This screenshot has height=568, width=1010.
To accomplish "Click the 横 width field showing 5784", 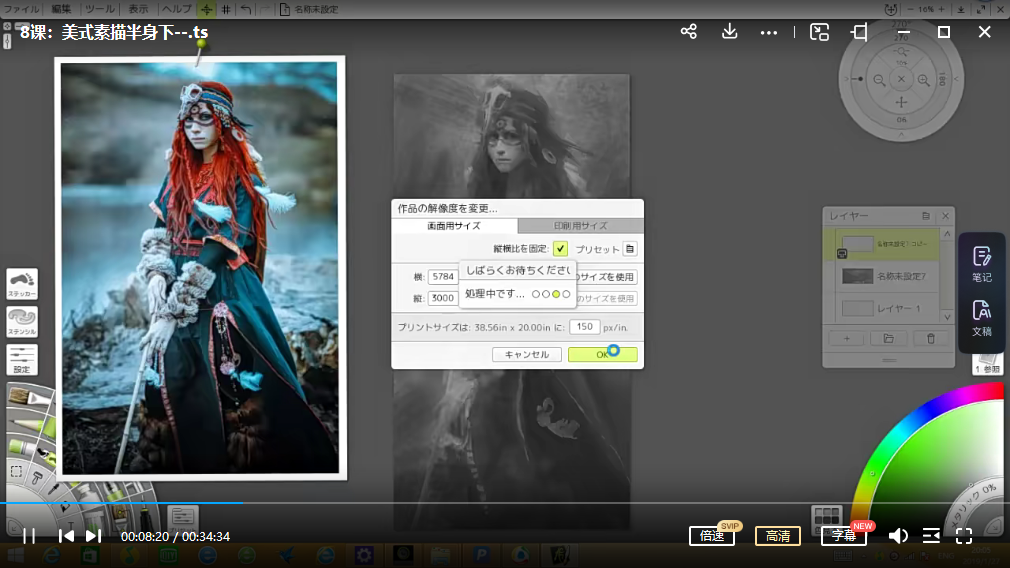I will [x=443, y=276].
